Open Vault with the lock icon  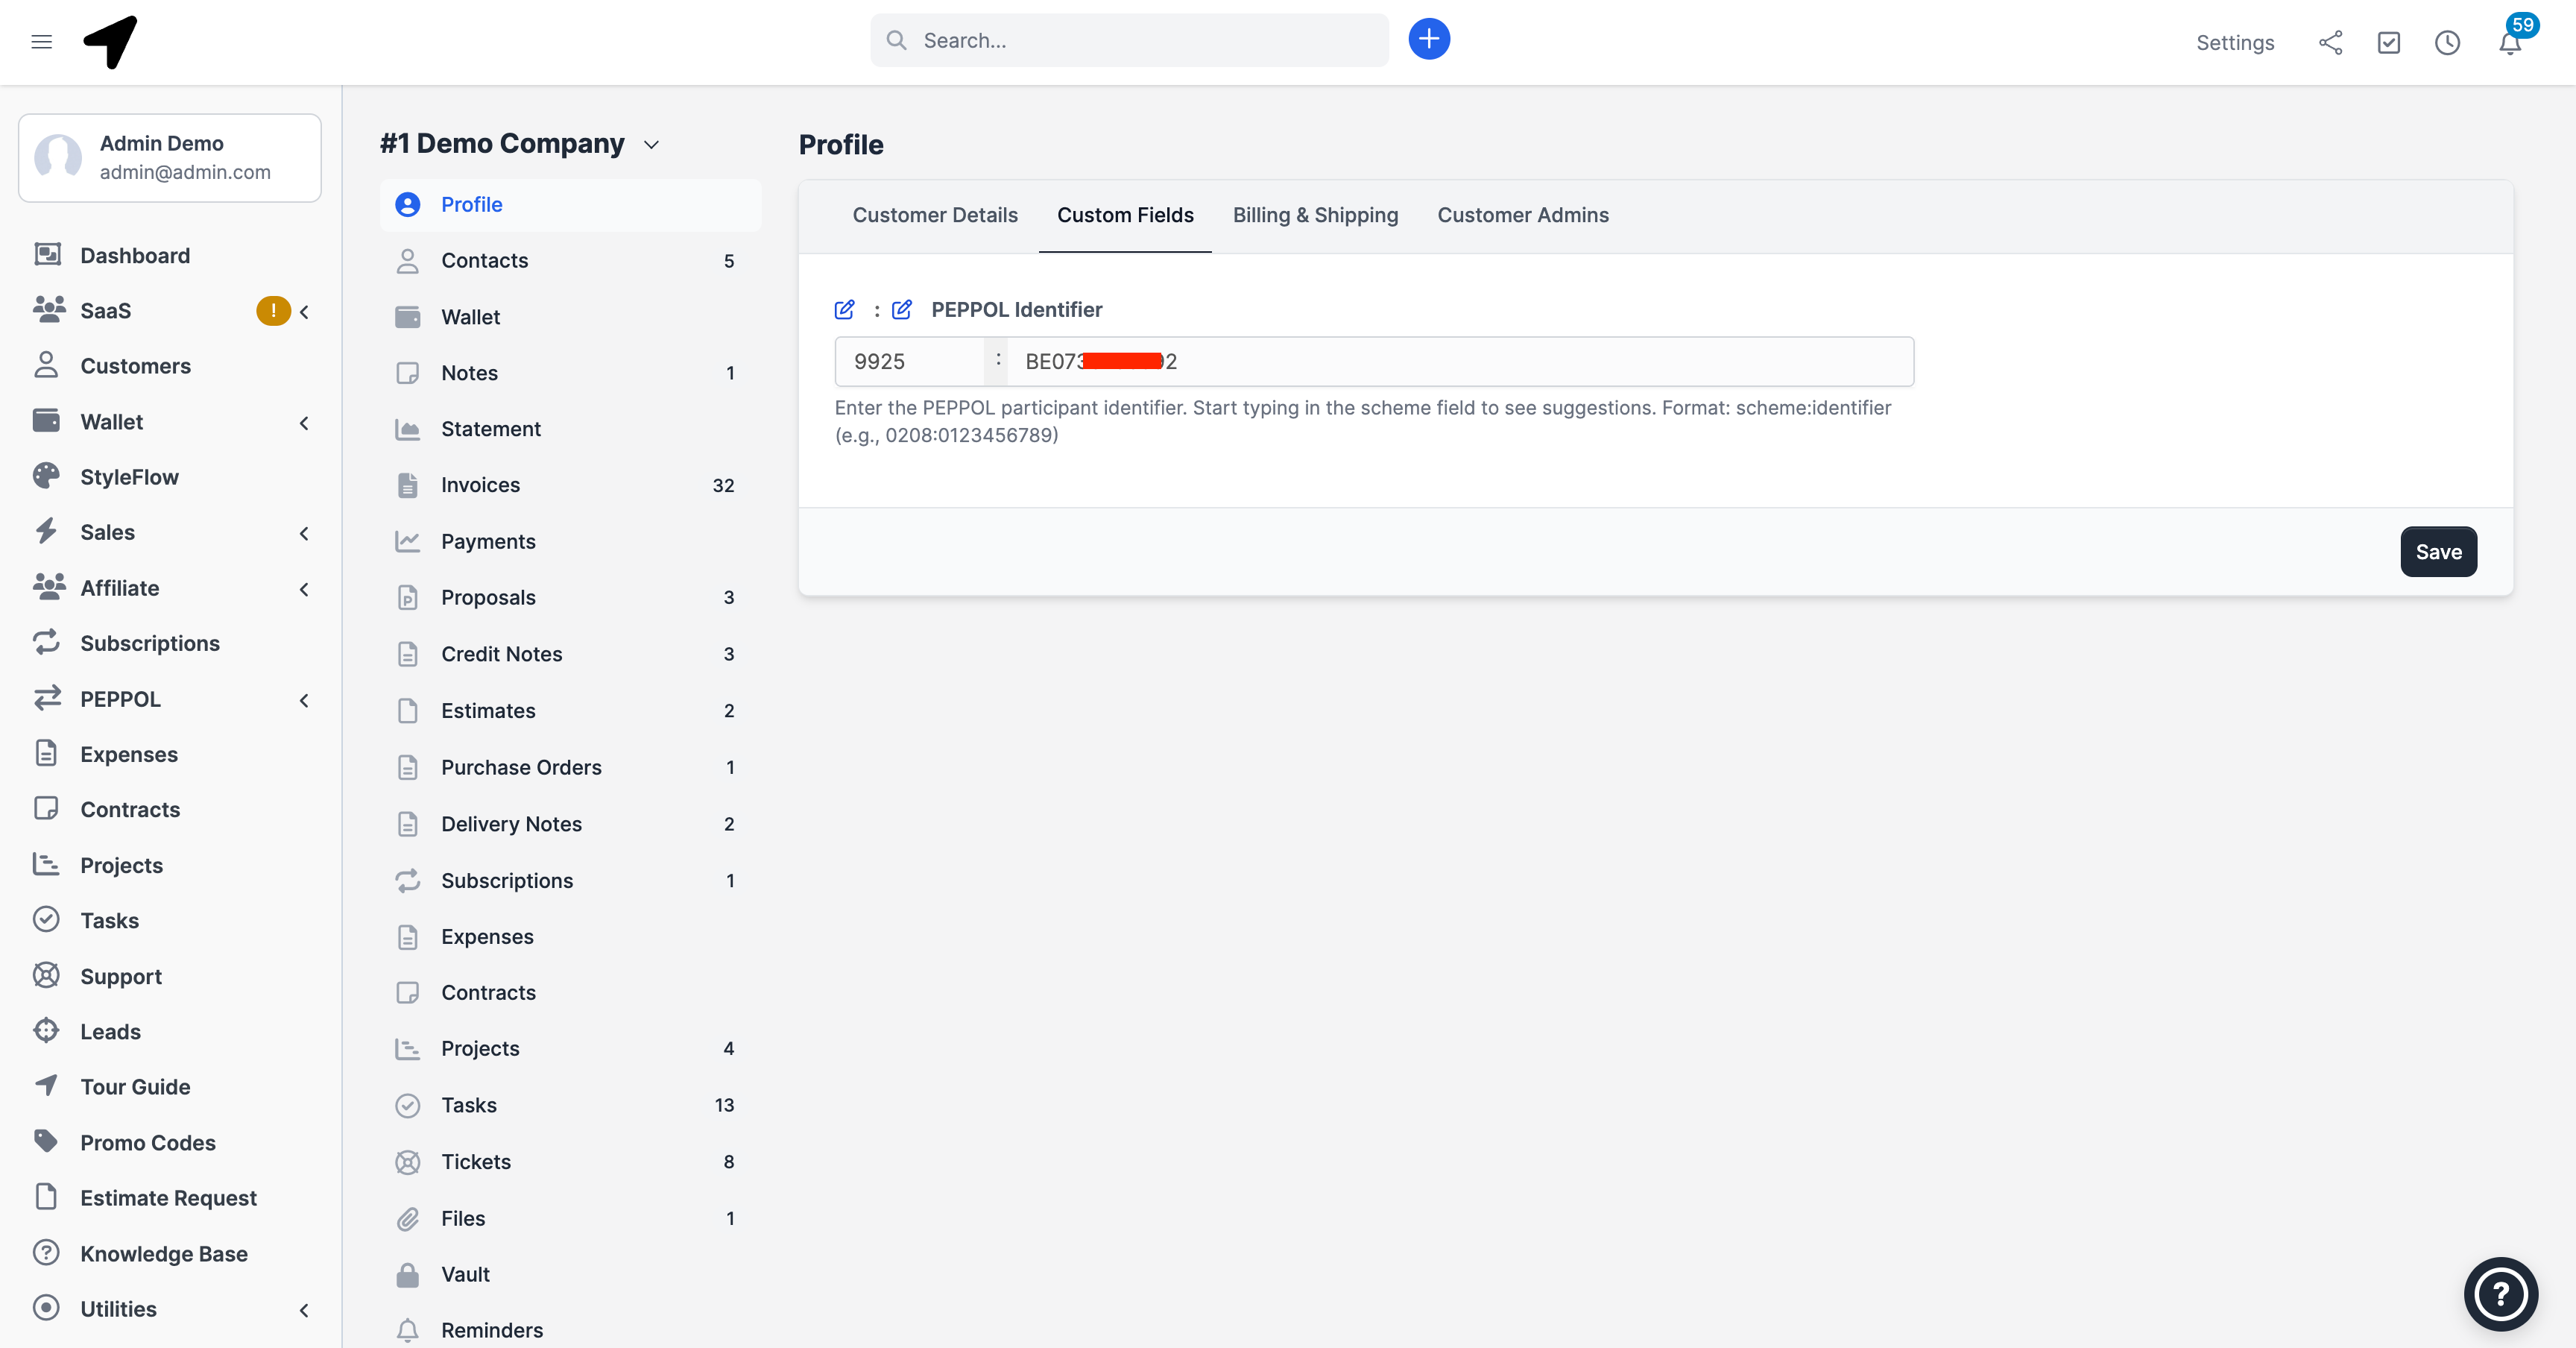click(x=465, y=1274)
